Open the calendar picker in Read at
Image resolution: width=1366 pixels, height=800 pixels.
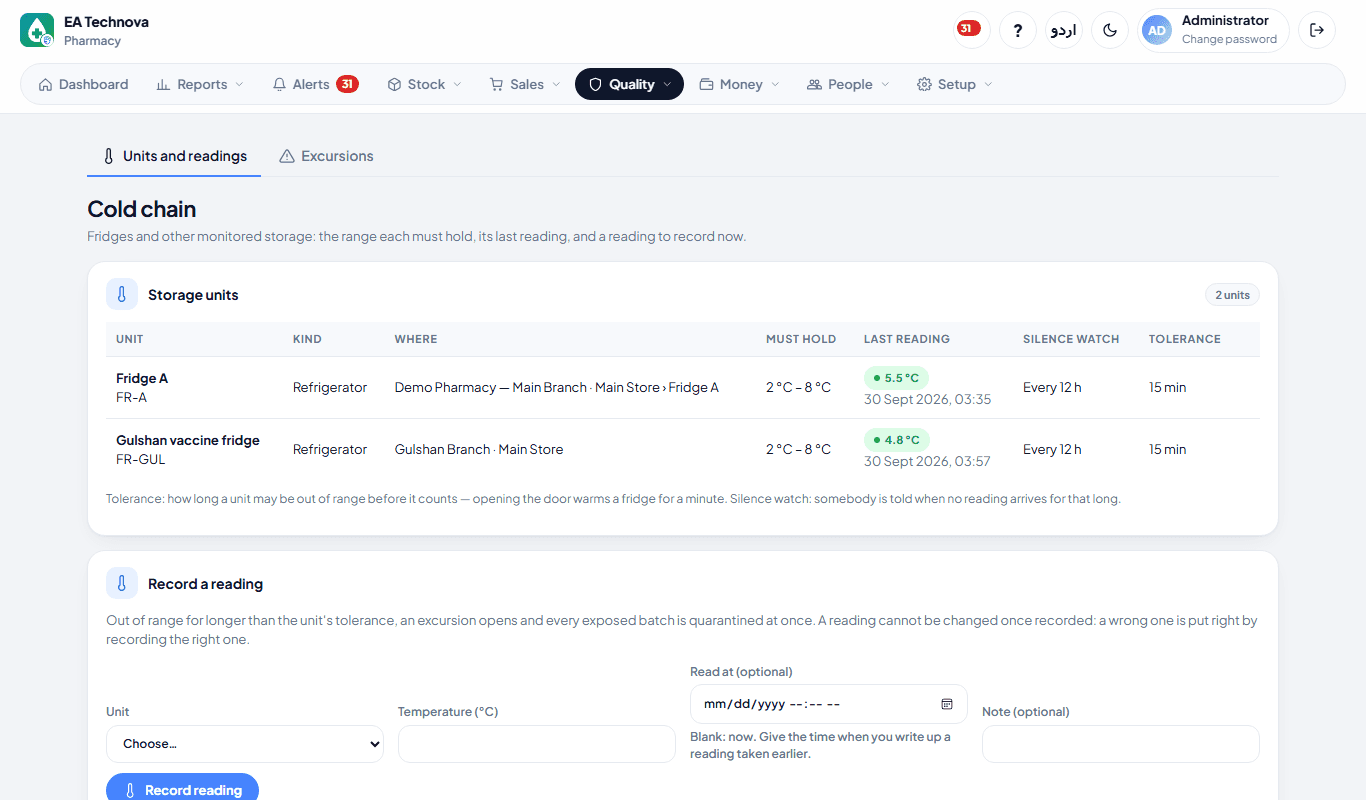point(947,704)
